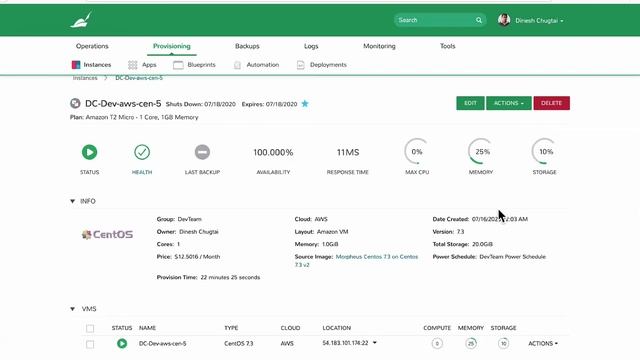640x360 pixels.
Task: Click instance type icon beside DC-Dev-aws-cen-5 title
Action: [75, 103]
